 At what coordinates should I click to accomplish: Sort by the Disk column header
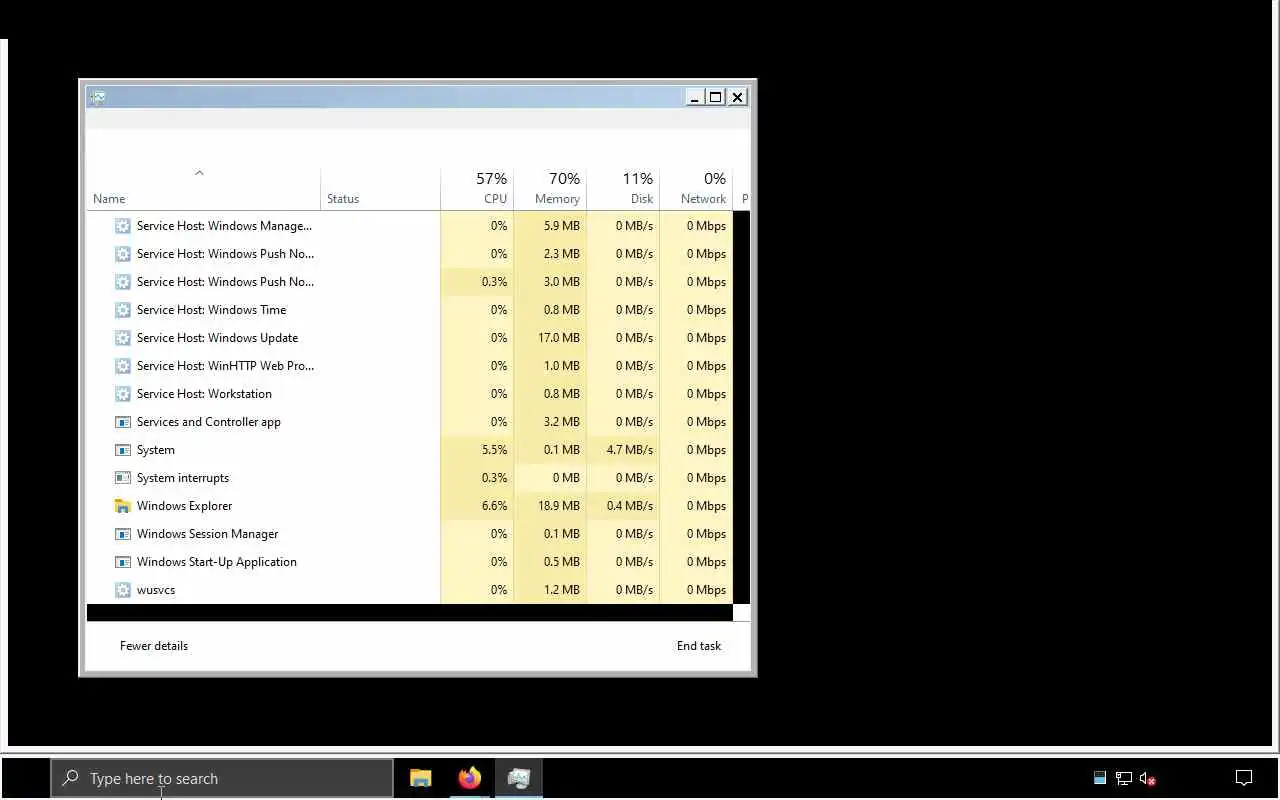click(623, 187)
